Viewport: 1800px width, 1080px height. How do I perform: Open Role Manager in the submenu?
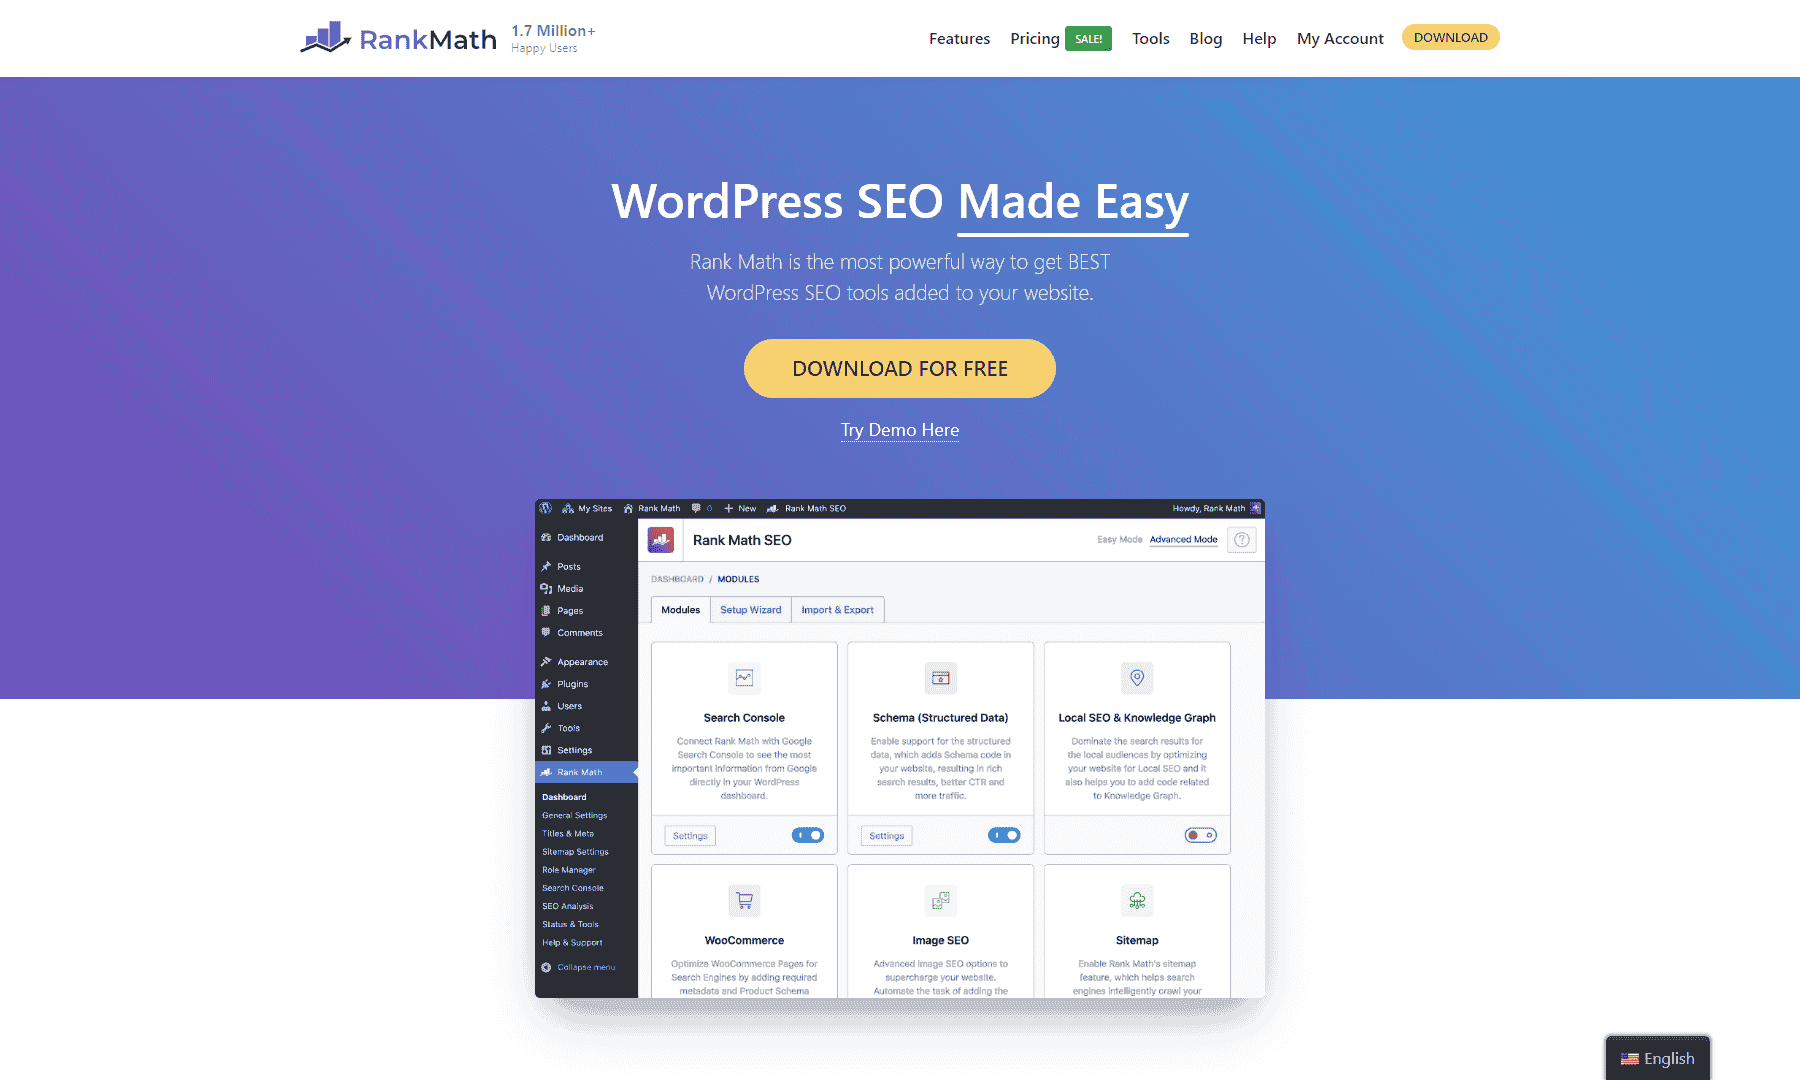point(569,870)
